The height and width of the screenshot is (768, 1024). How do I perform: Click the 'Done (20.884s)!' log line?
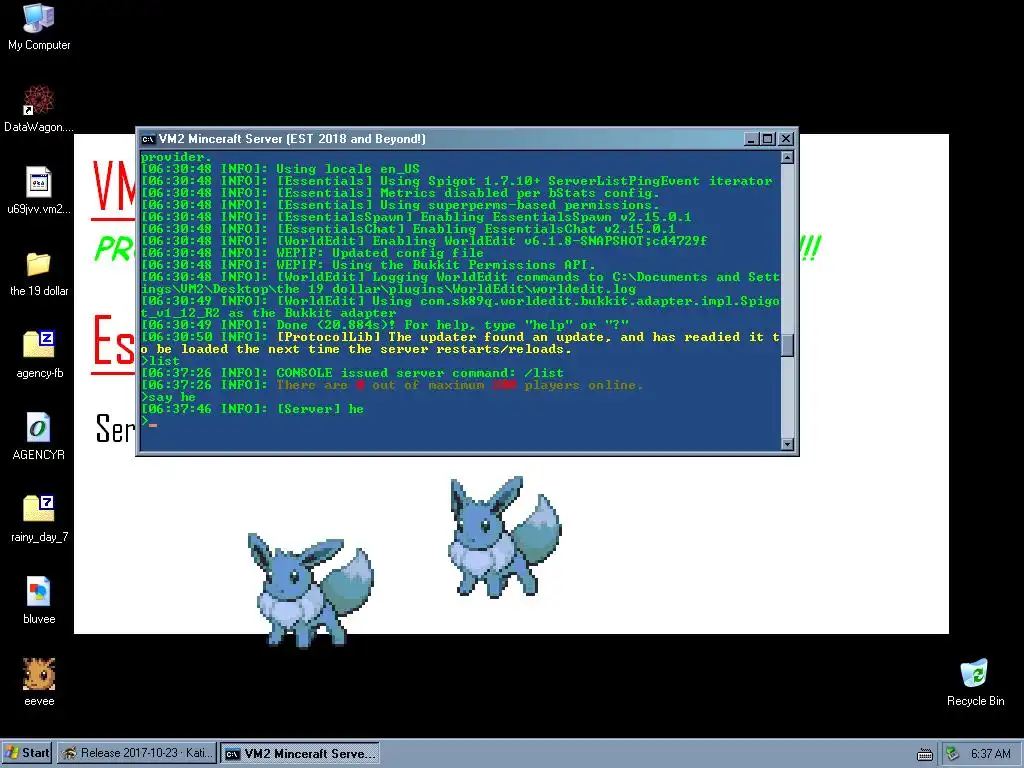click(x=385, y=325)
